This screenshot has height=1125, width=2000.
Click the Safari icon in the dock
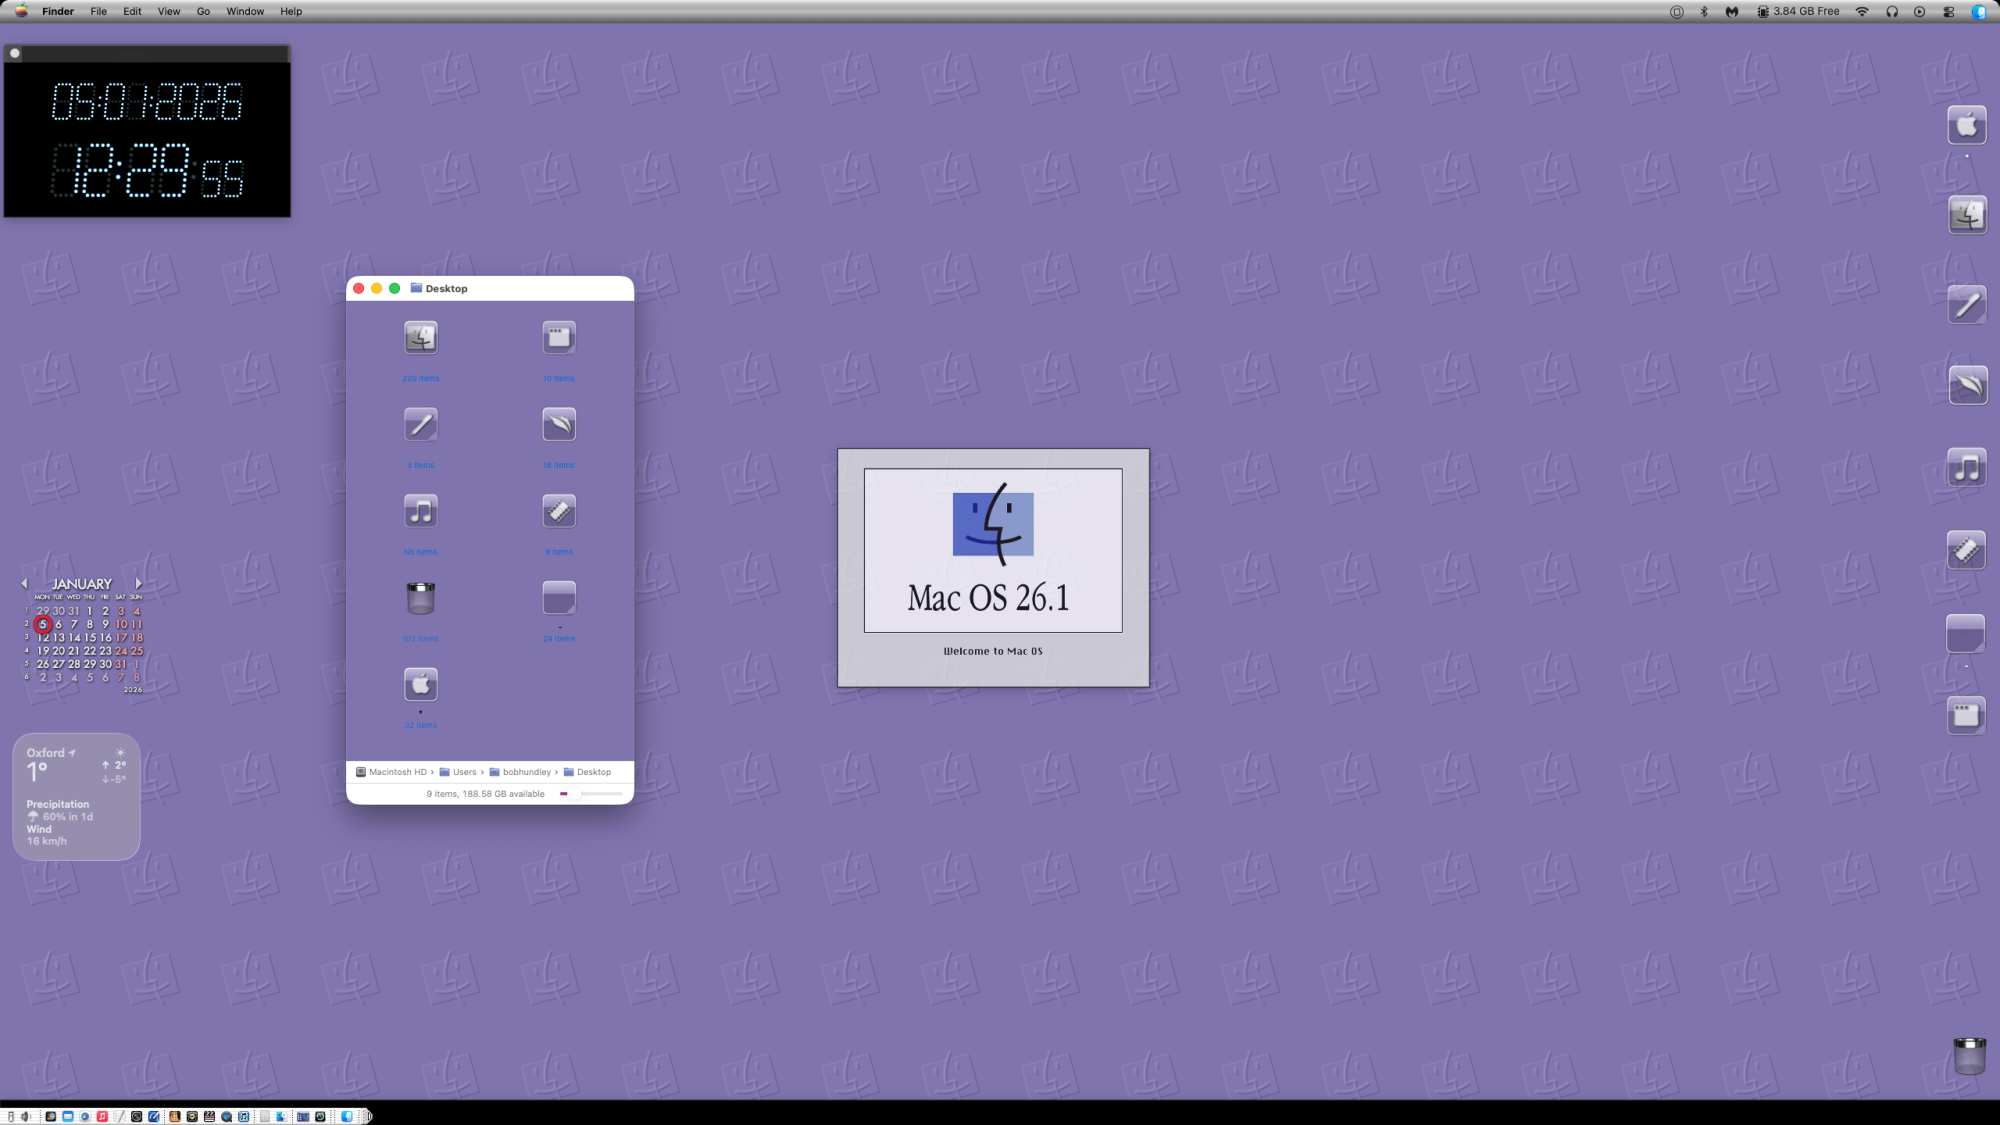tap(85, 1116)
